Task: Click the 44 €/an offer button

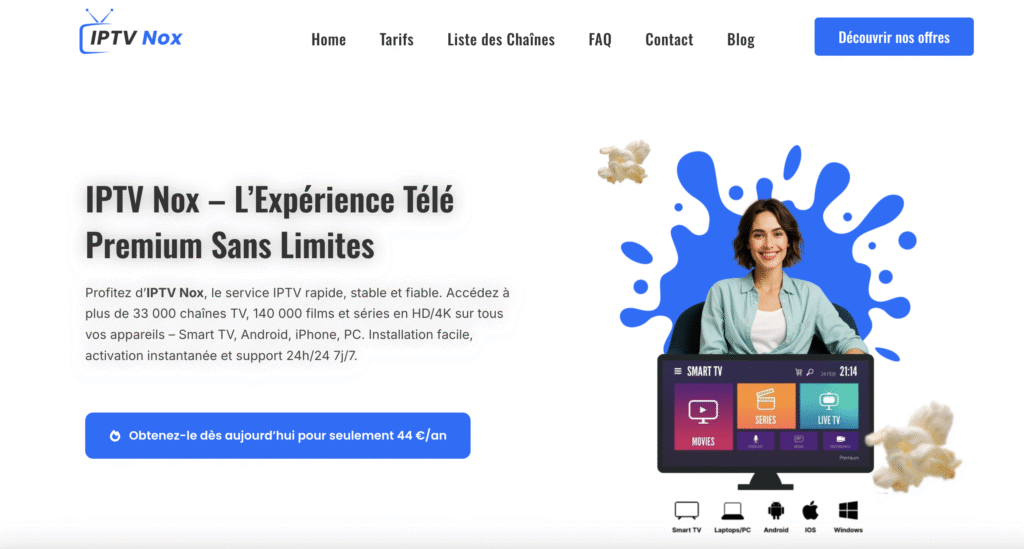Action: 278,435
